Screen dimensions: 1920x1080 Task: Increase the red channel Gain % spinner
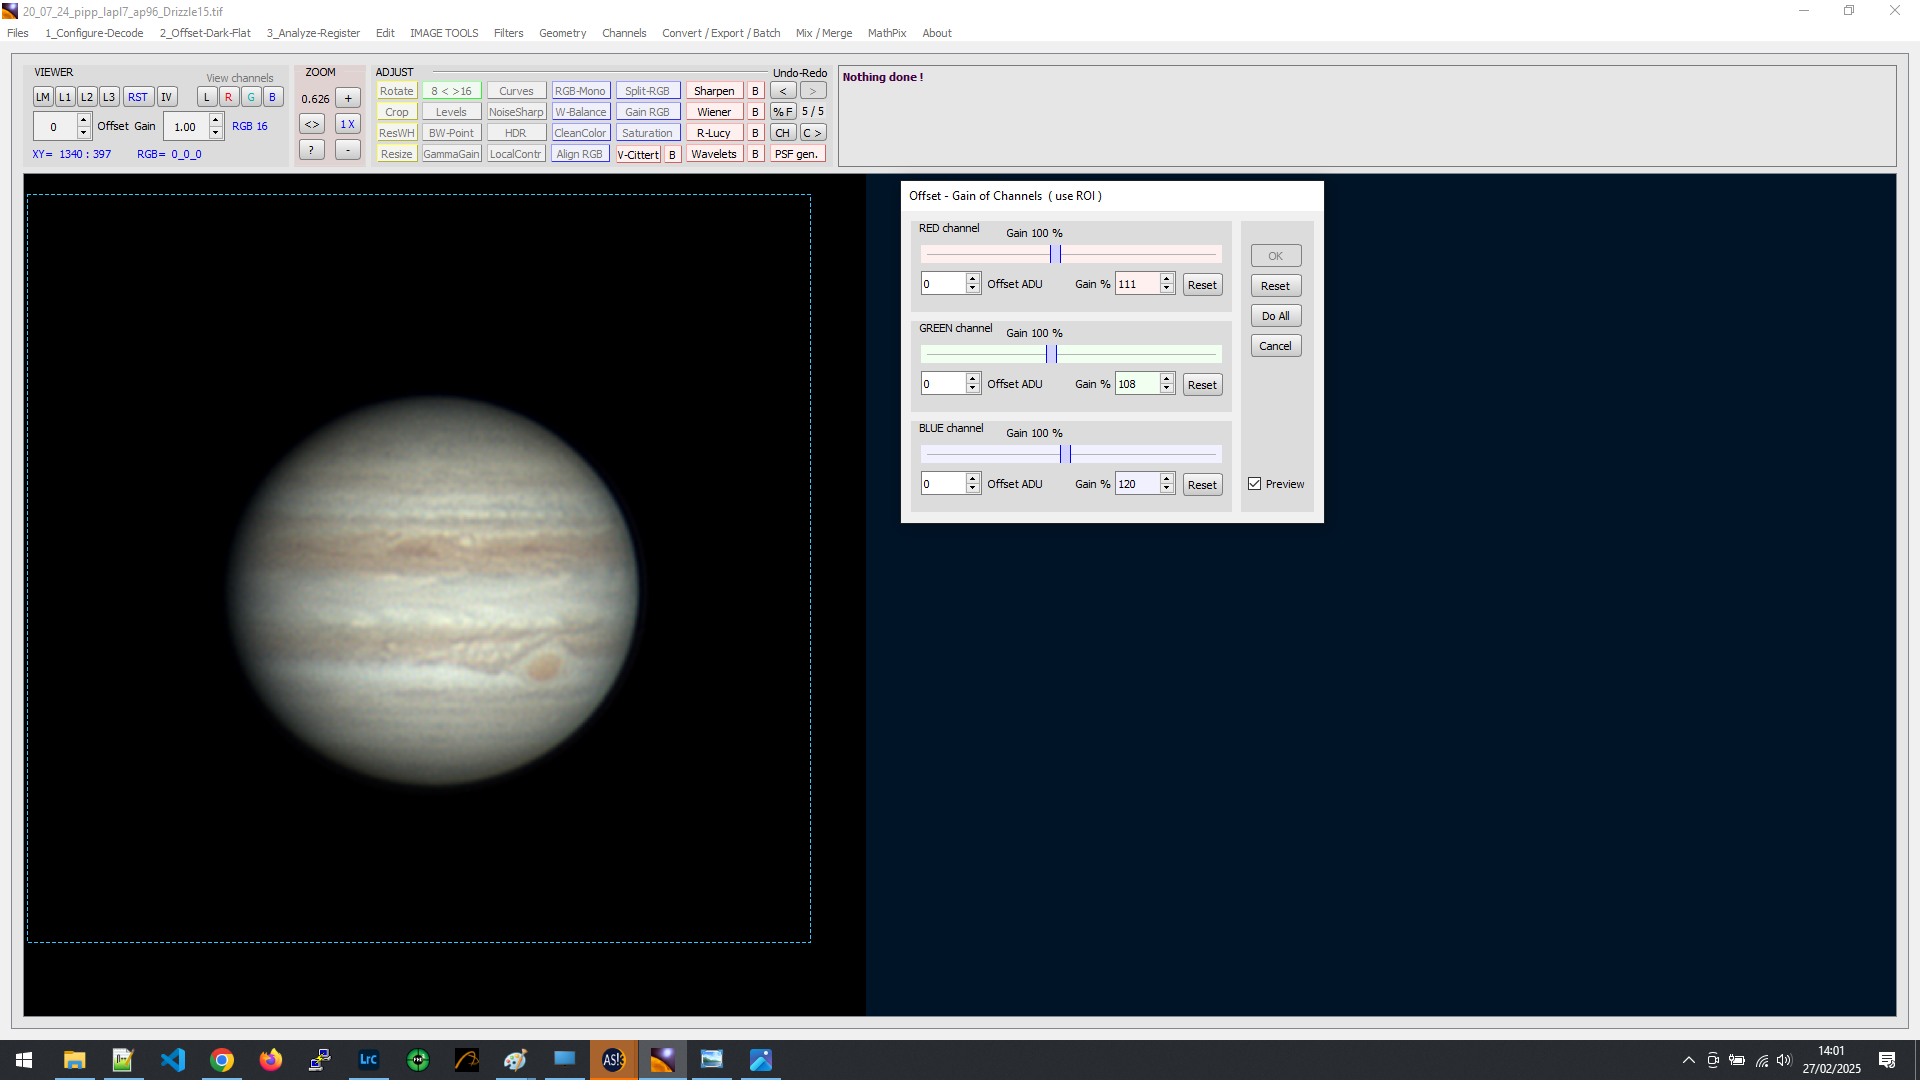1166,279
